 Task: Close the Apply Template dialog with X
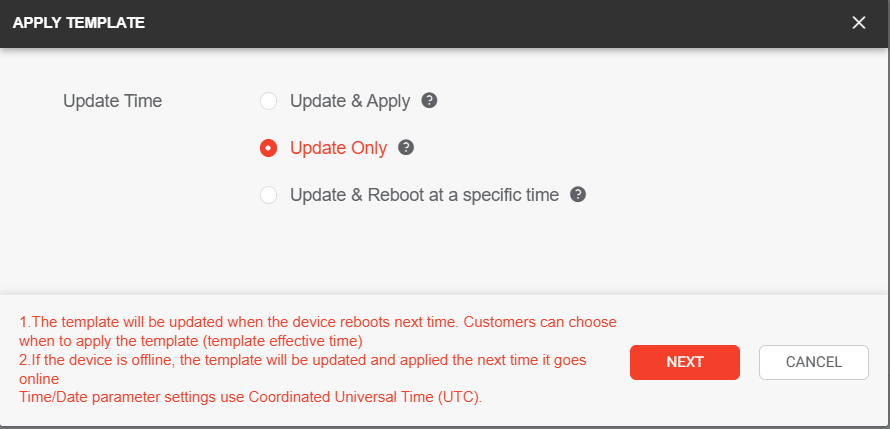pyautogui.click(x=859, y=23)
